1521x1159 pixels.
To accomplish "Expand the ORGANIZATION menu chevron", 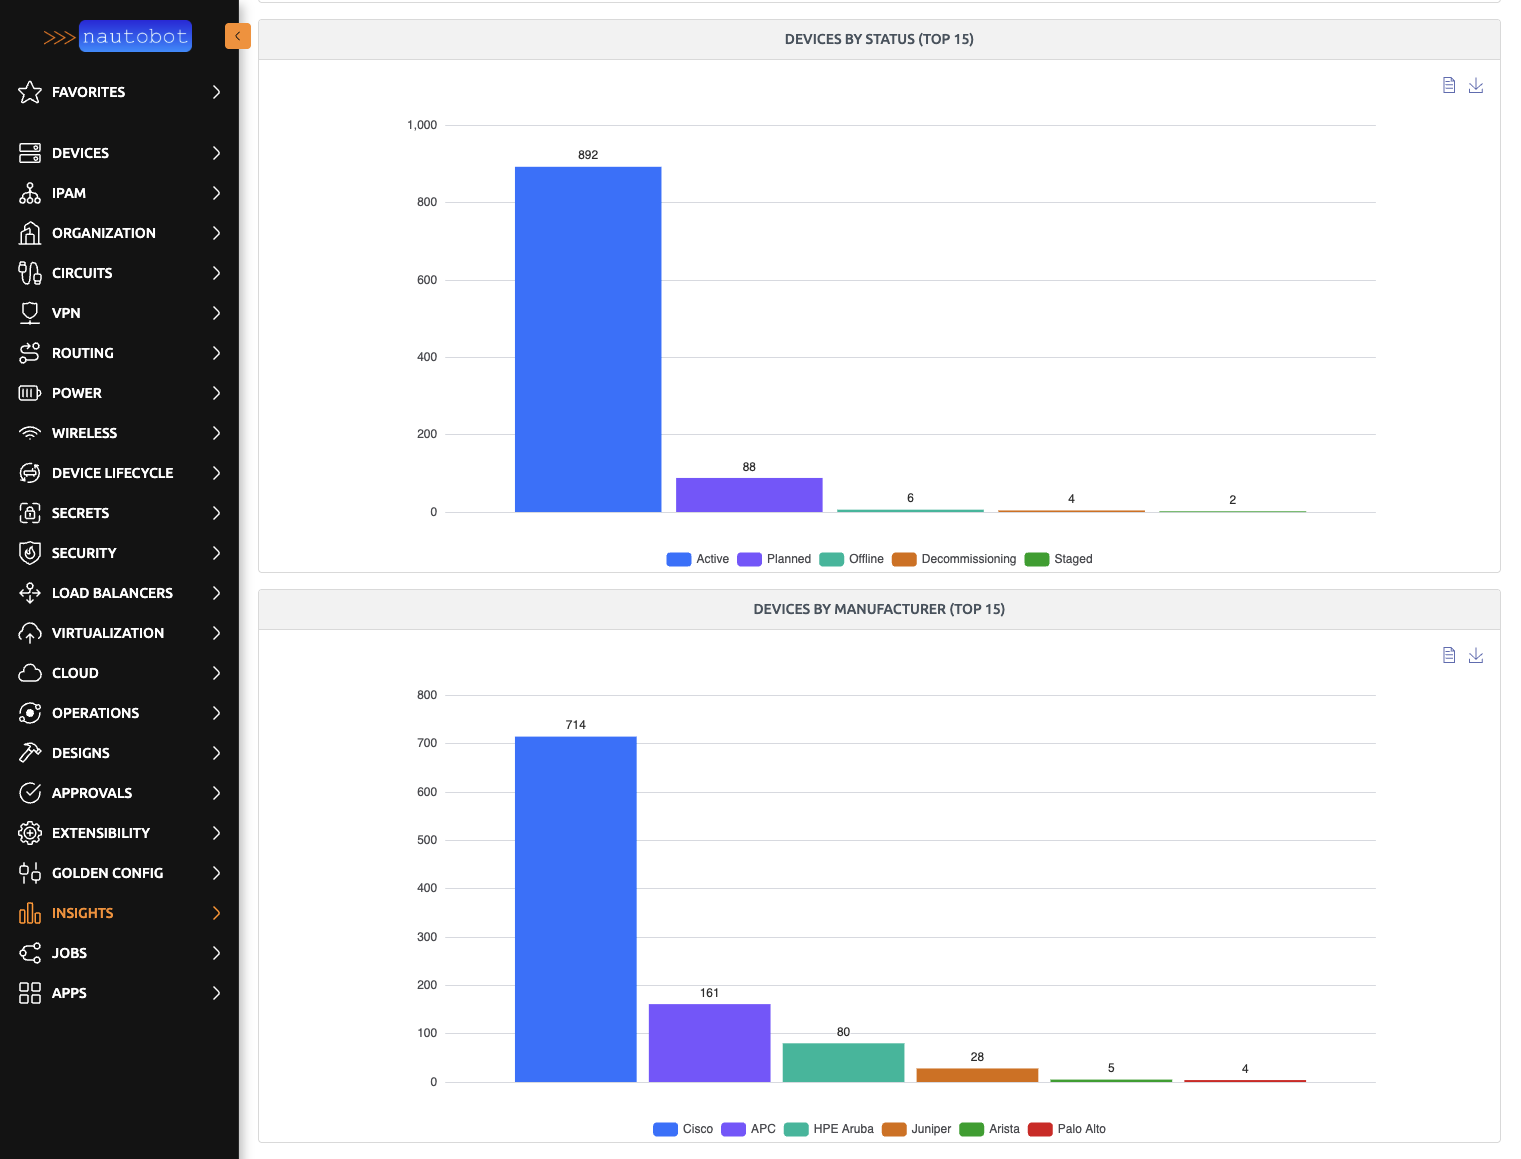I will [216, 233].
